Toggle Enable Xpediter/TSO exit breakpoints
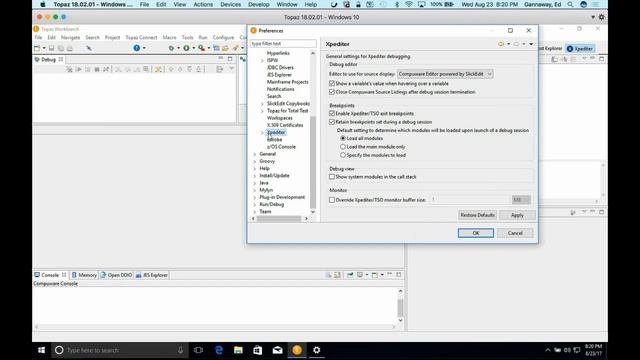640x360 pixels. point(332,113)
